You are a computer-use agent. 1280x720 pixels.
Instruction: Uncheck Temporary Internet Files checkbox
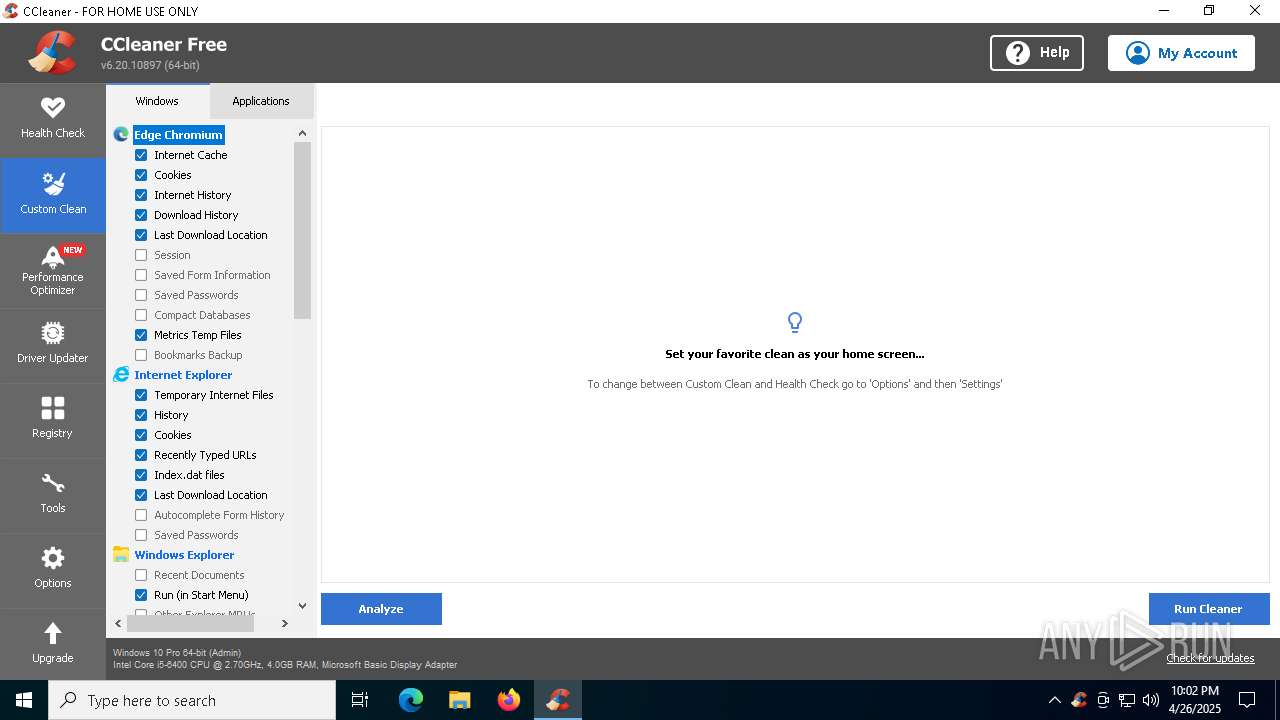point(141,395)
